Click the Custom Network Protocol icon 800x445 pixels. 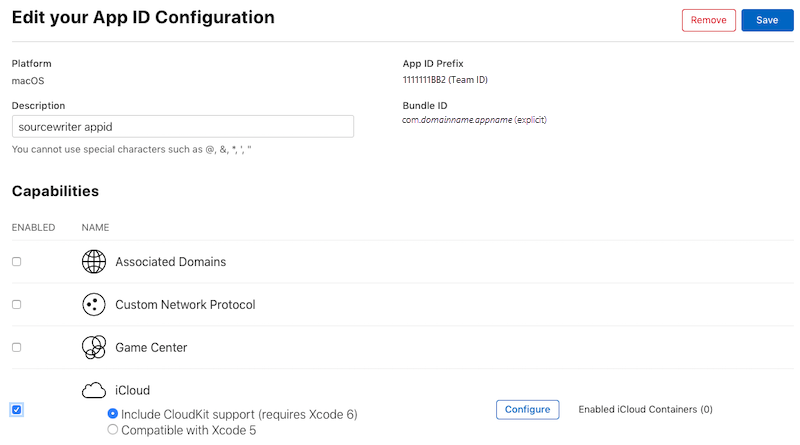[x=94, y=305]
